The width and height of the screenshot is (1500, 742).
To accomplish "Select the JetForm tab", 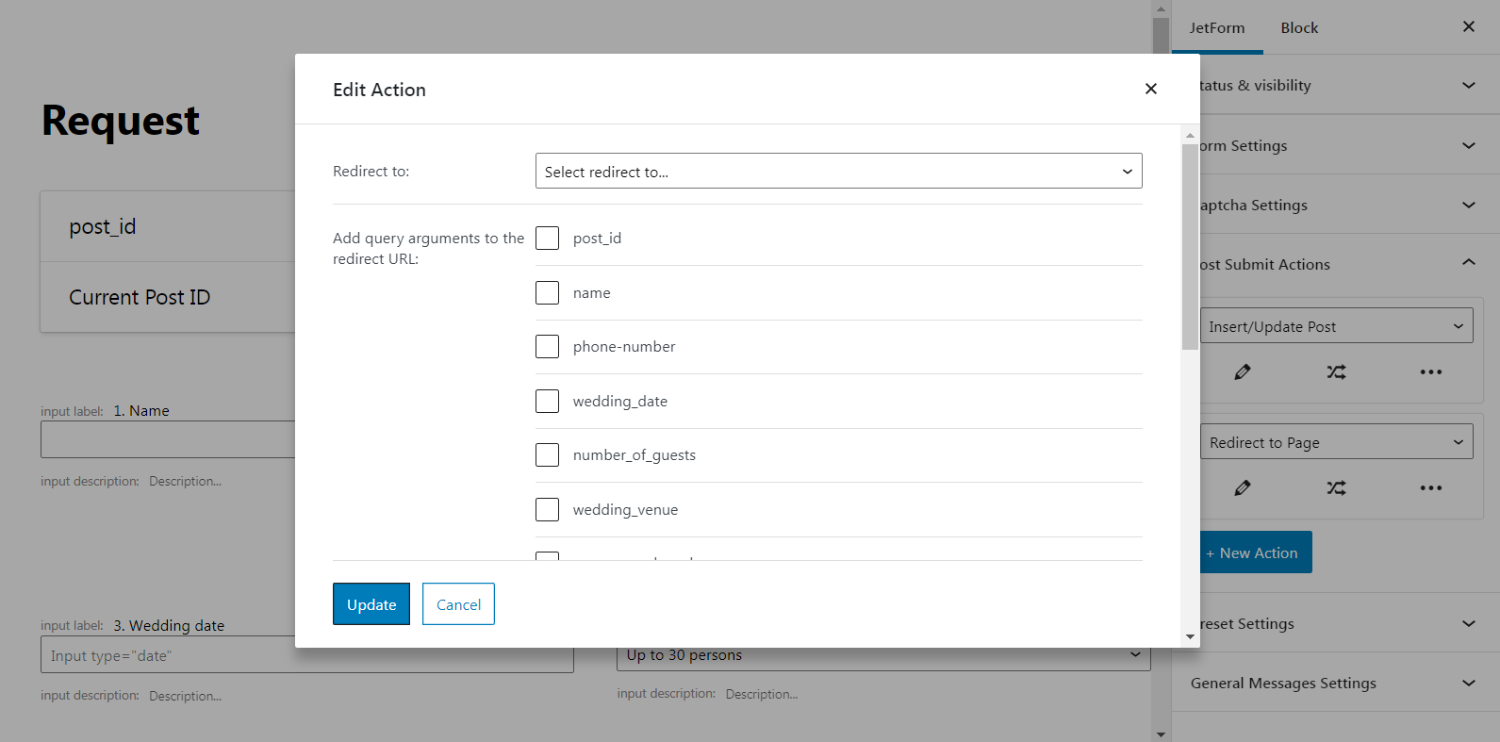I will pos(1217,27).
